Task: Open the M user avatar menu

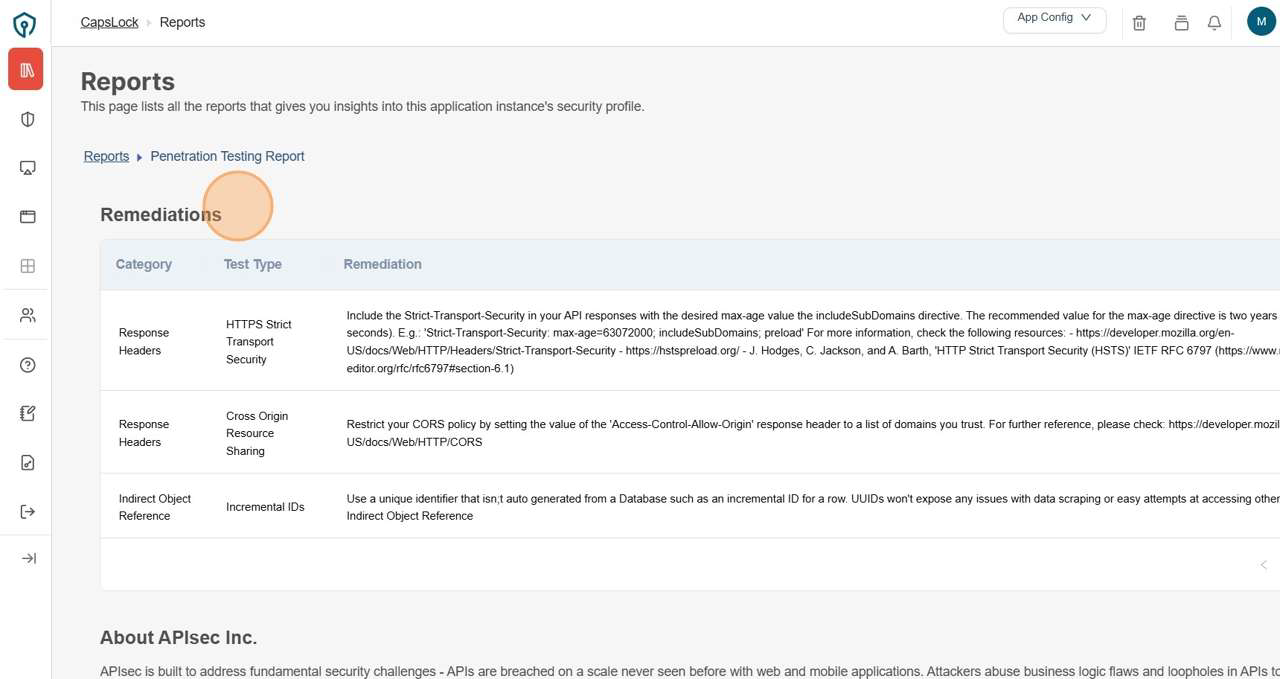Action: click(1261, 21)
